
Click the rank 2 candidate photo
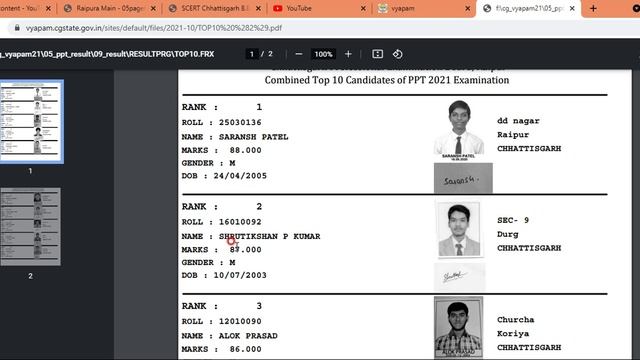click(x=459, y=229)
